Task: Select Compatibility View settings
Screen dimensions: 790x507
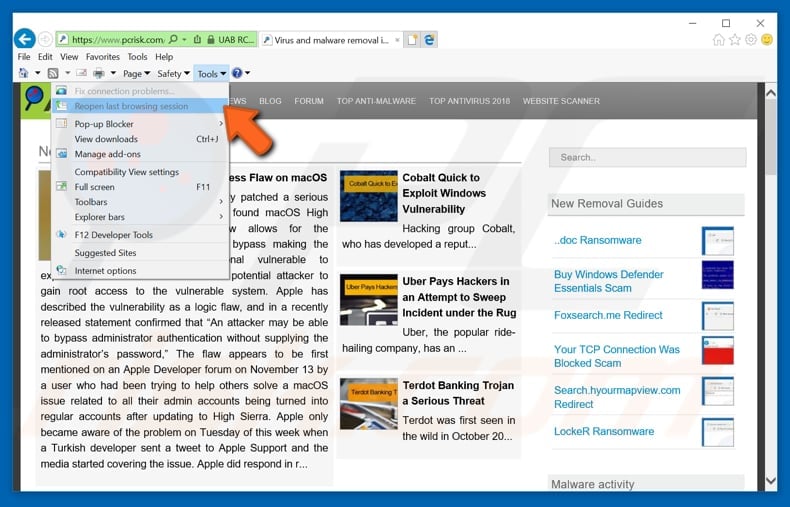Action: pos(140,172)
